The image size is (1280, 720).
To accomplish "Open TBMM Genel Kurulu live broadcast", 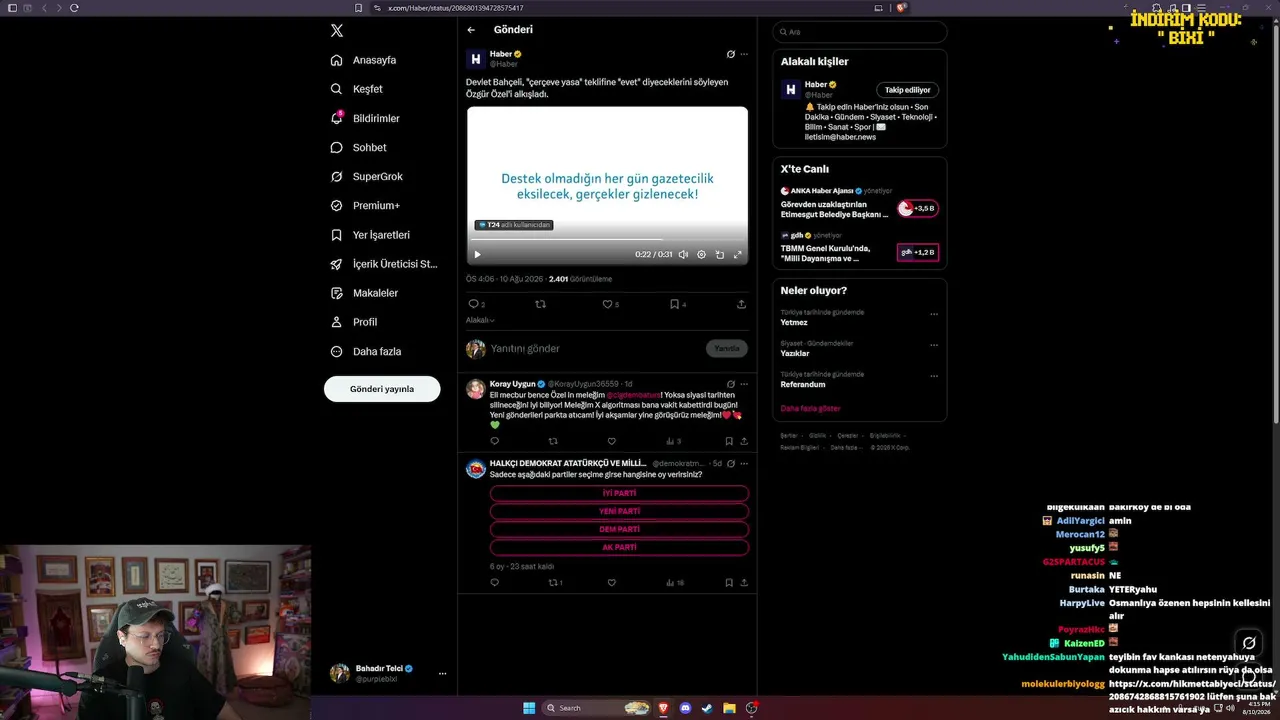I will (859, 248).
